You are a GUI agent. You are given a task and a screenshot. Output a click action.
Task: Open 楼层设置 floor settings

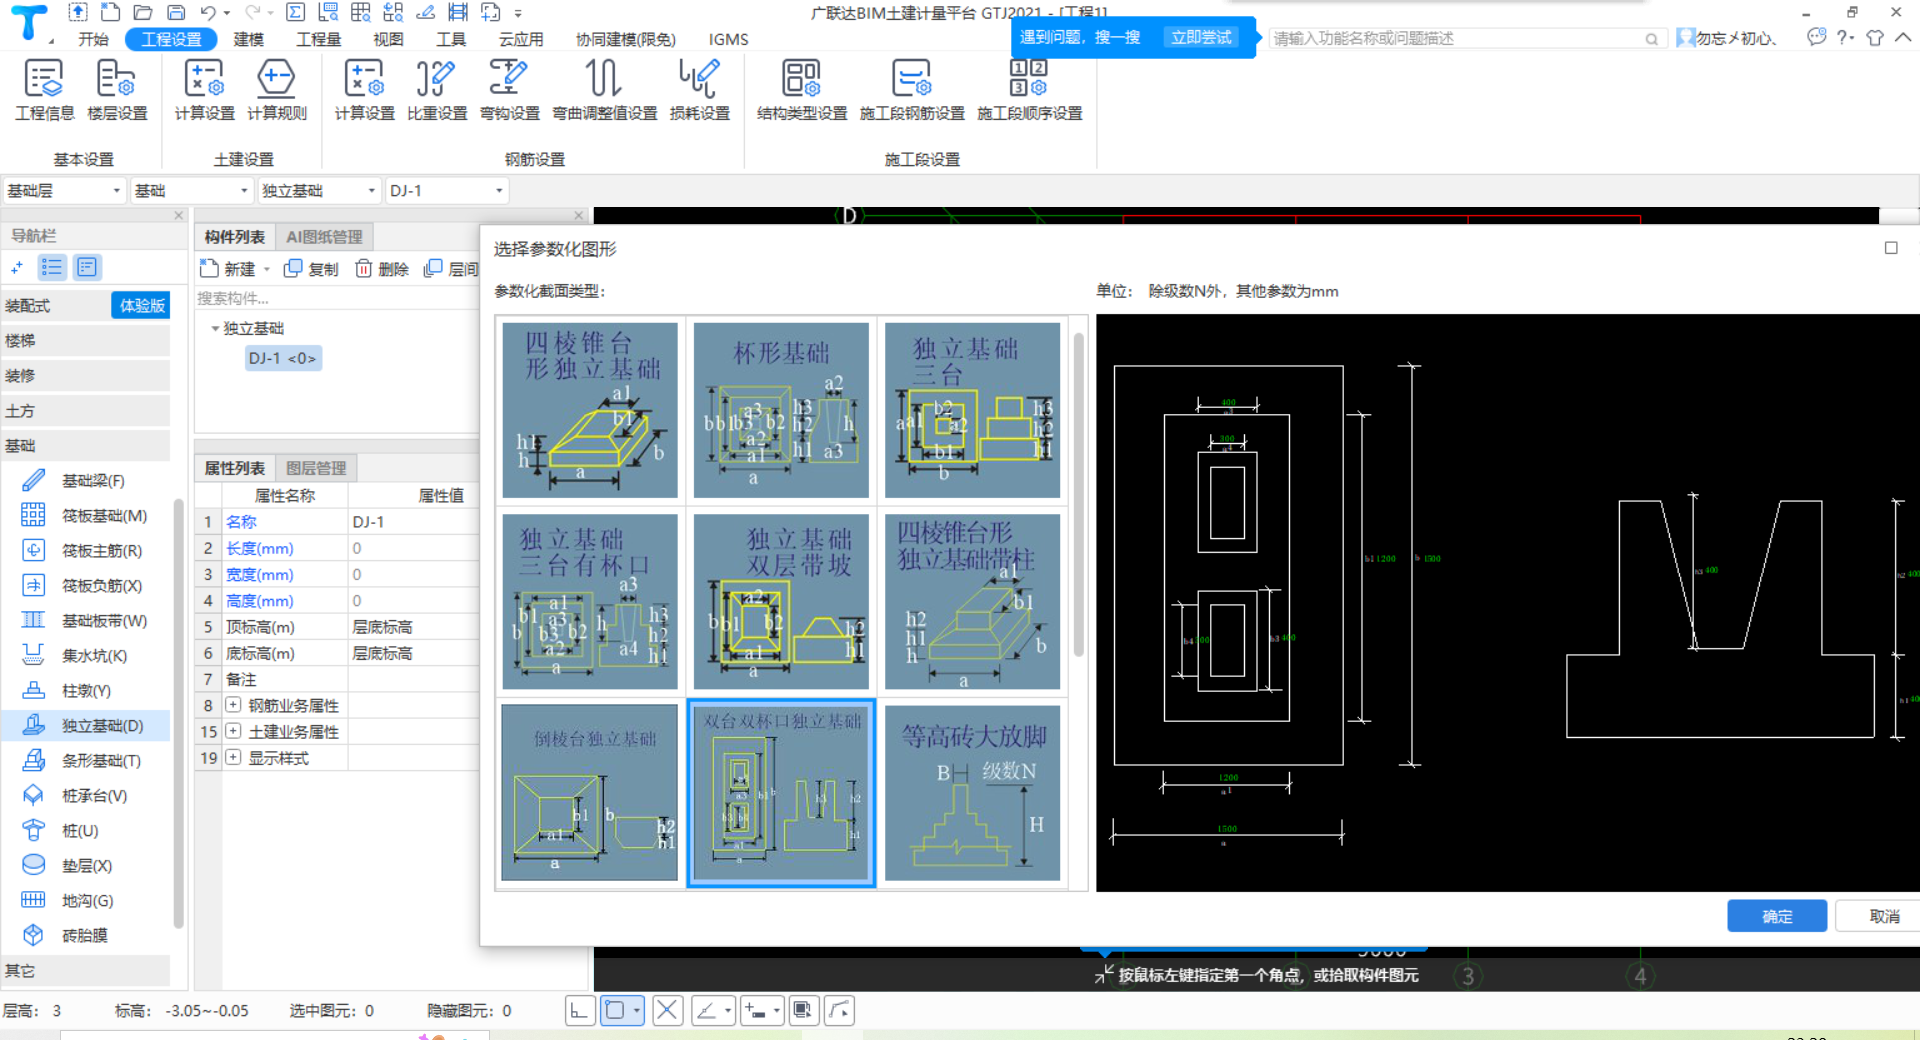pyautogui.click(x=117, y=90)
